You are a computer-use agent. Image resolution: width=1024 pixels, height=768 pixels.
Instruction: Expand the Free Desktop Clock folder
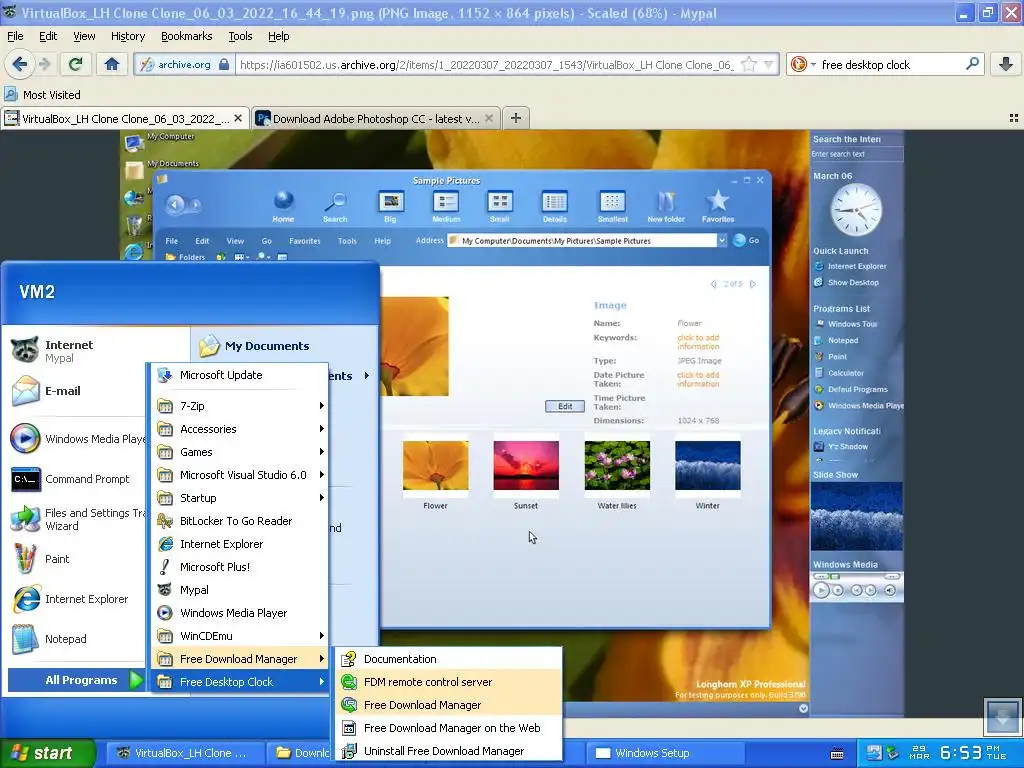[240, 682]
